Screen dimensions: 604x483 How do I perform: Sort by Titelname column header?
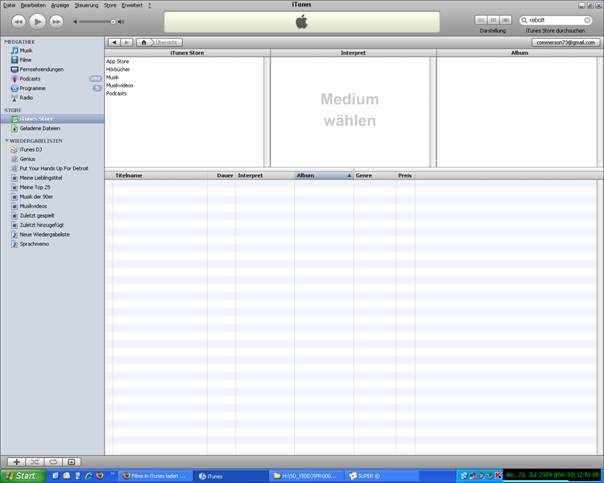(x=160, y=175)
